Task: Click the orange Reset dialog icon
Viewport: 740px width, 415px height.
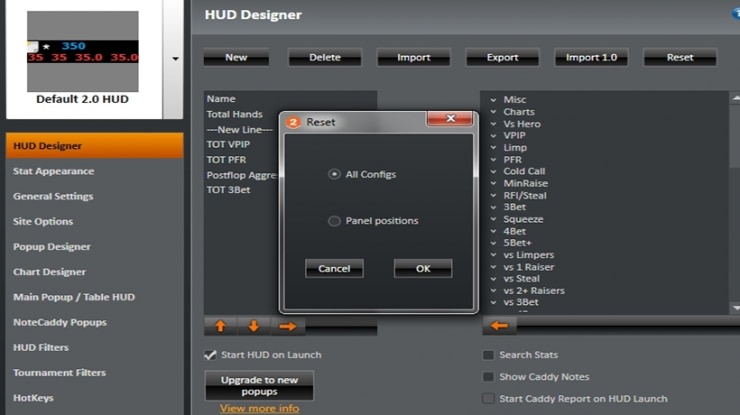Action: point(293,122)
